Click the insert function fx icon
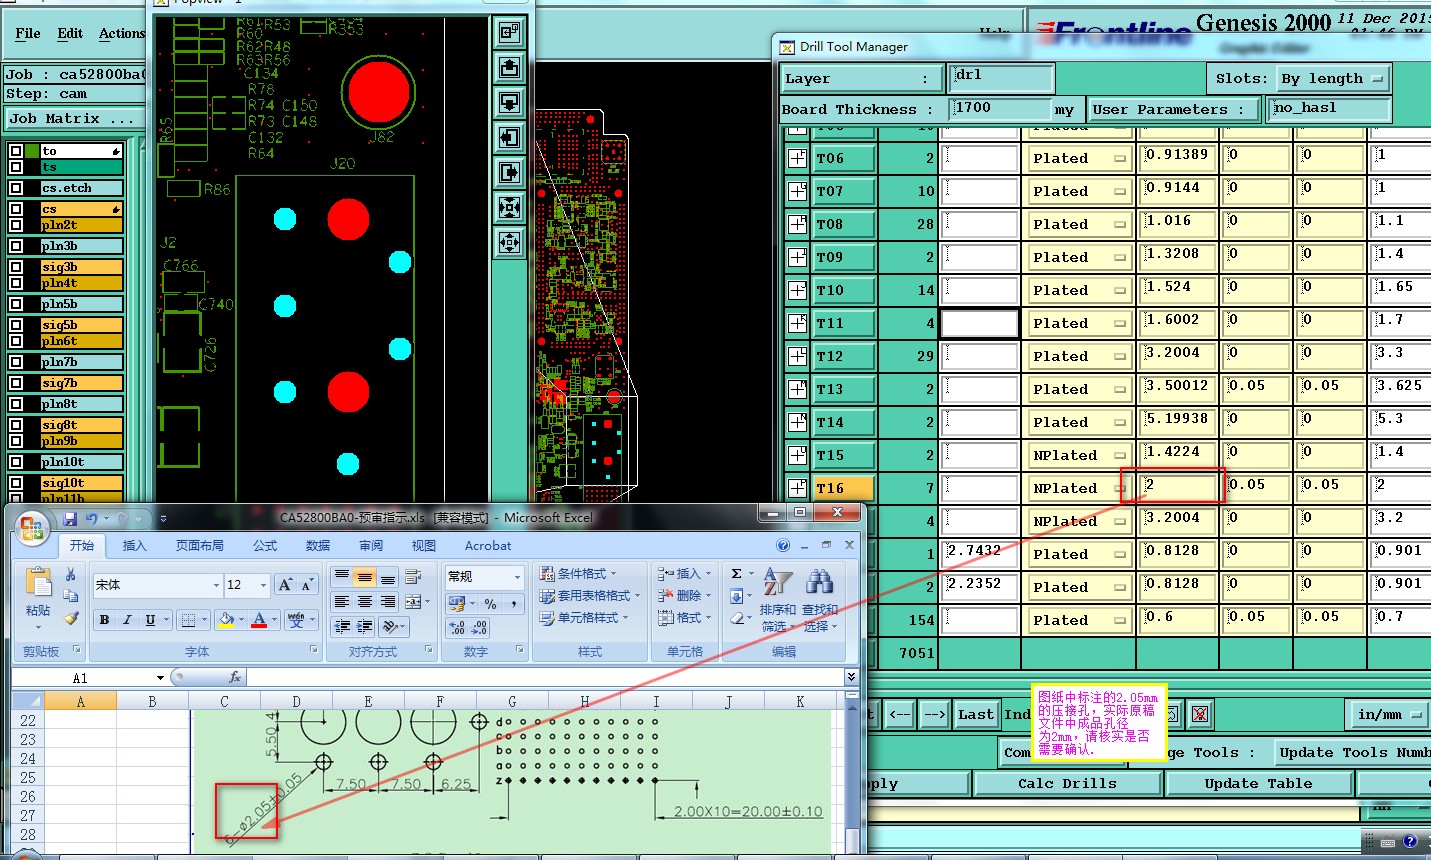 point(234,677)
